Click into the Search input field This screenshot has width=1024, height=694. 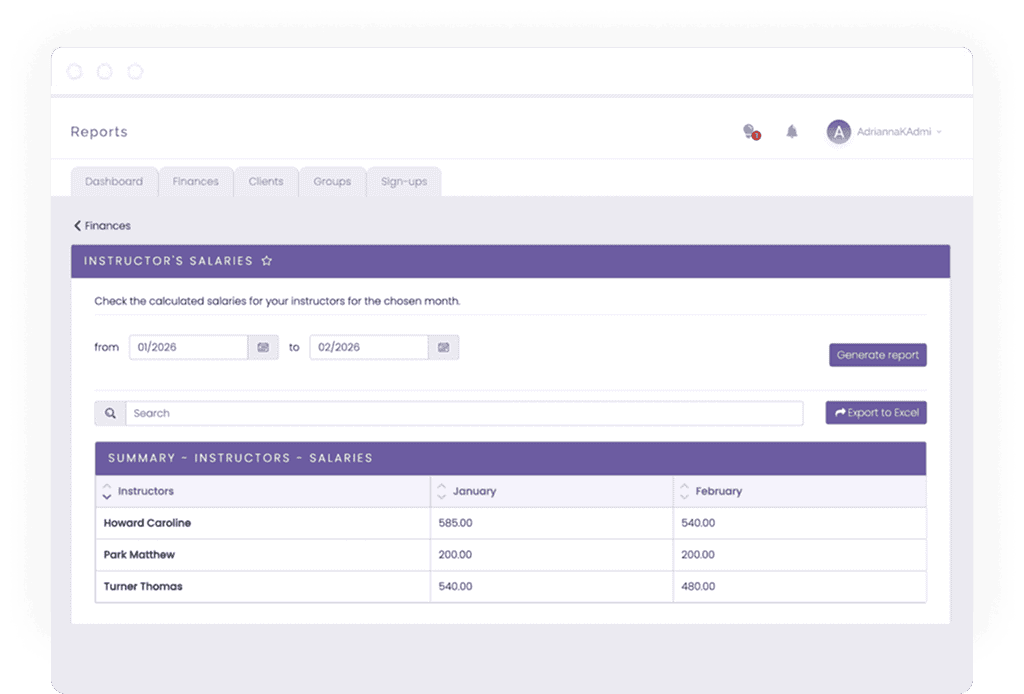464,413
